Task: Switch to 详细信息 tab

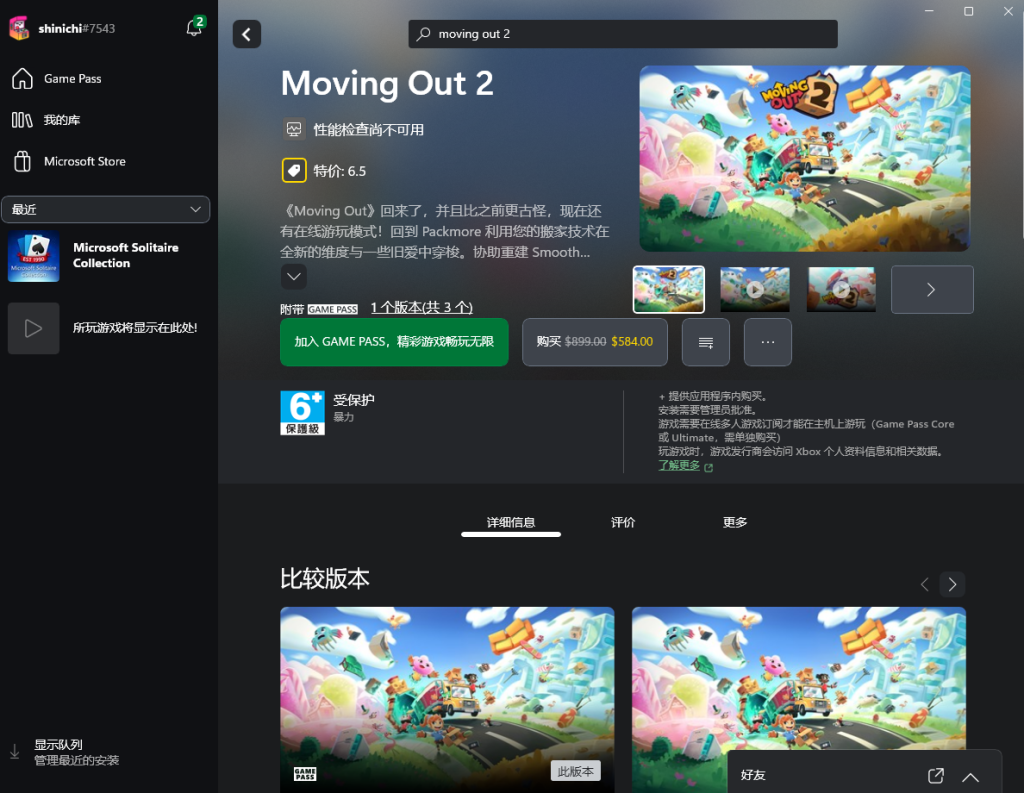Action: coord(511,523)
